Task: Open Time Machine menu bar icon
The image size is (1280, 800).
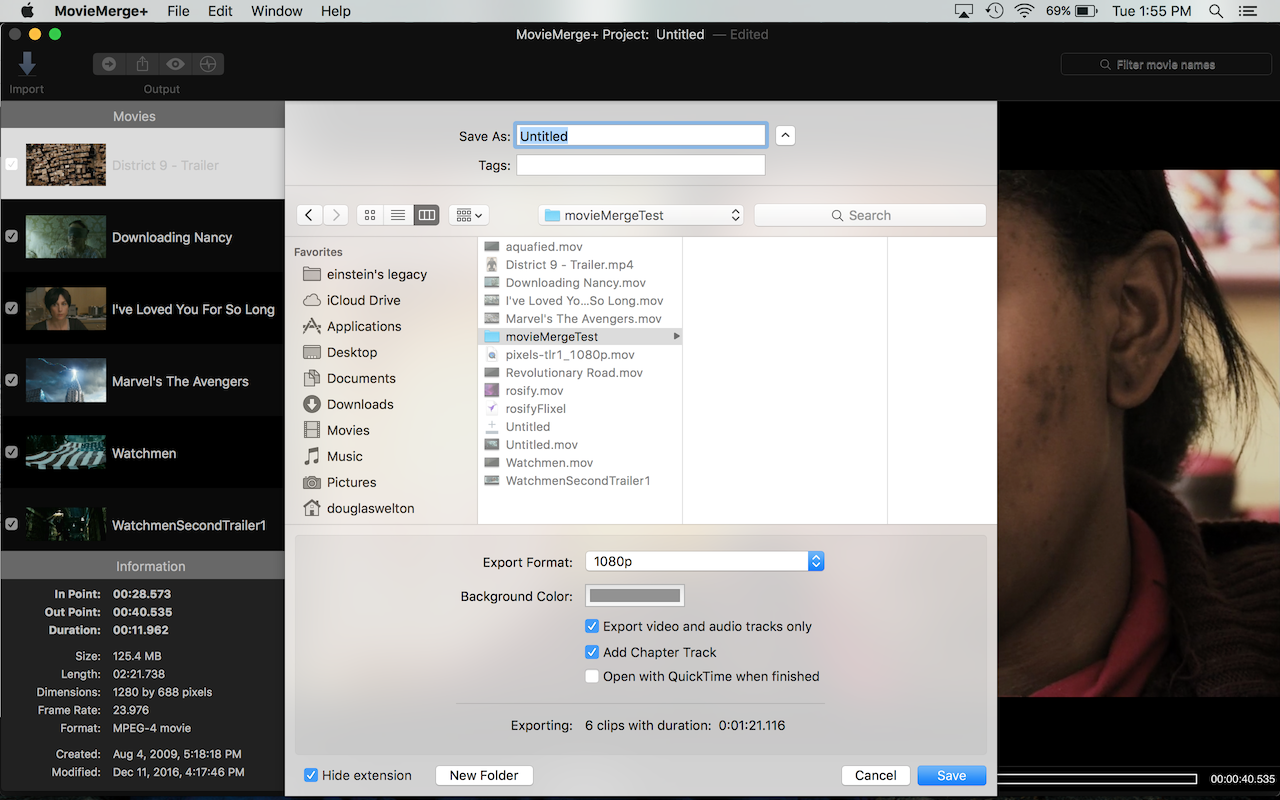Action: [994, 11]
